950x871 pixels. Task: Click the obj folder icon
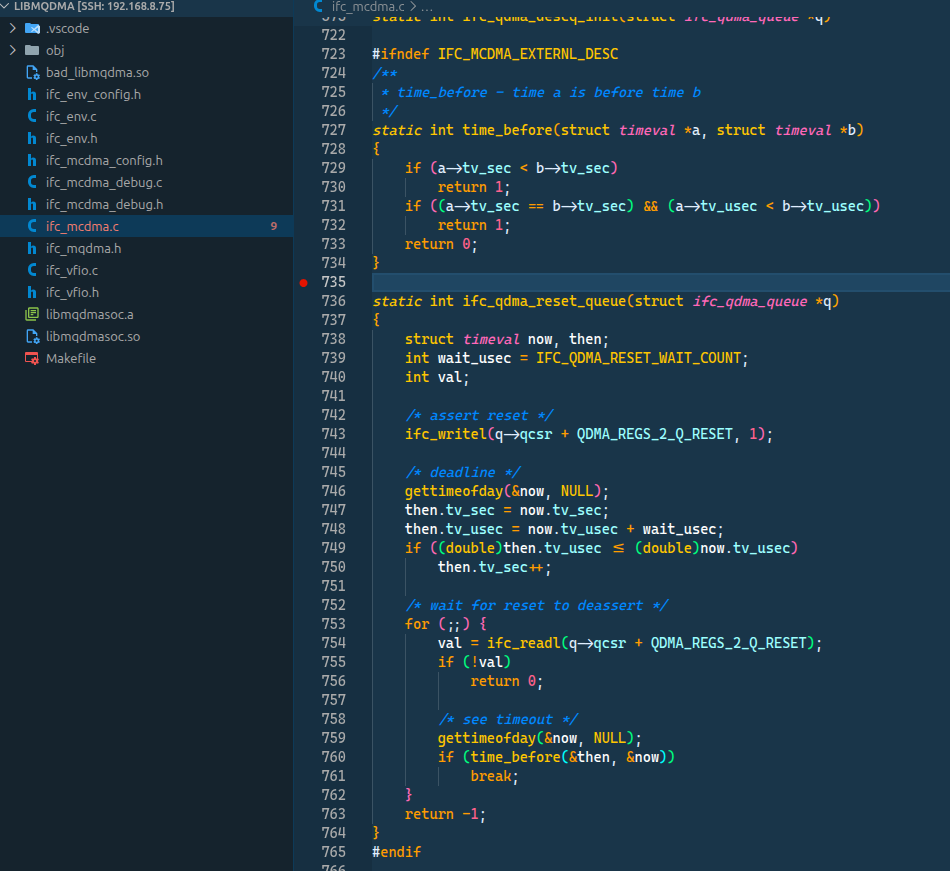coord(32,51)
